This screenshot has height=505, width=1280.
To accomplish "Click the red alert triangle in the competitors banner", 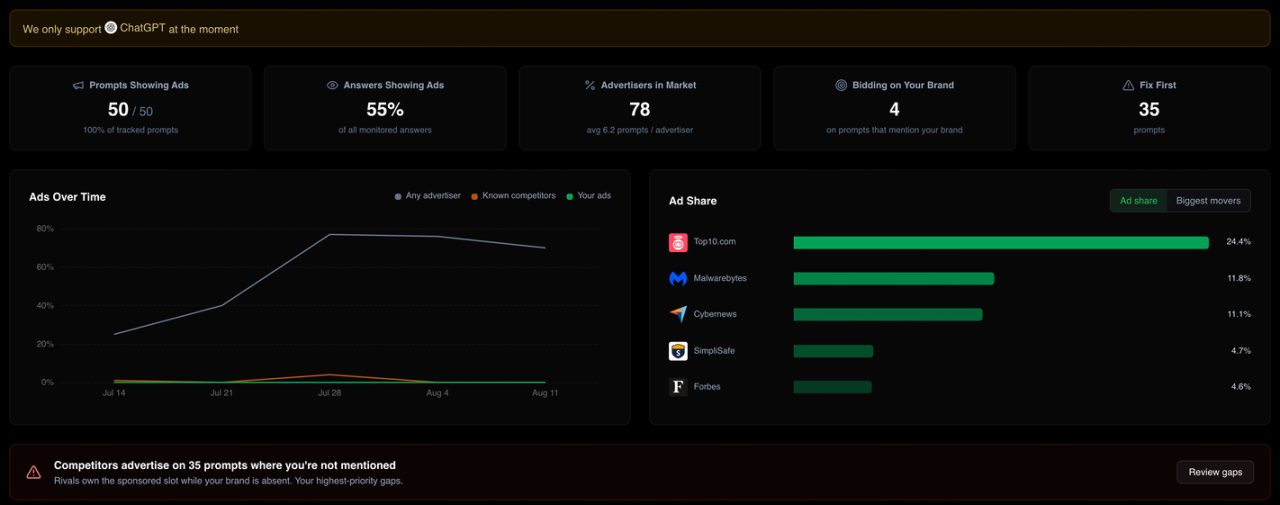I will 34,472.
